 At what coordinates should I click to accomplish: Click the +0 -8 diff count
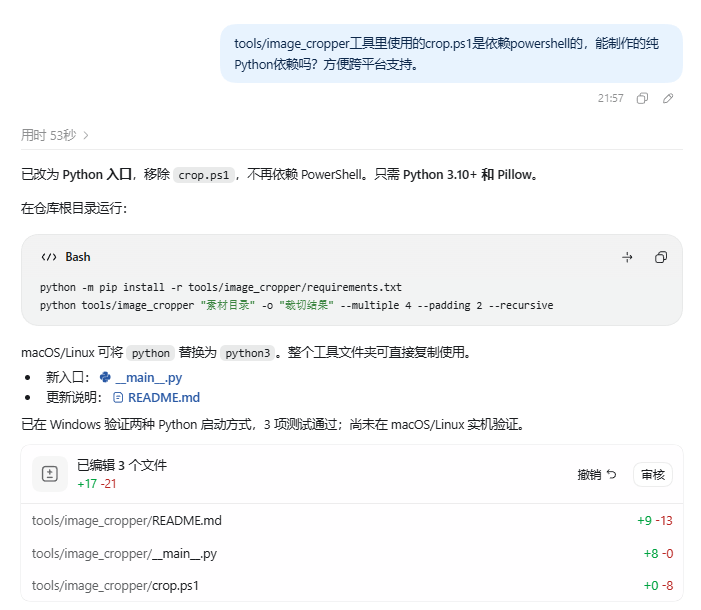pyautogui.click(x=658, y=585)
